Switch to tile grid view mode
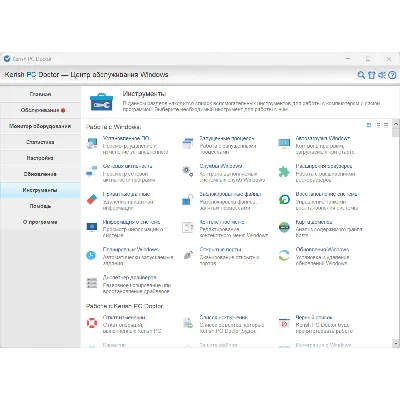Screen dimensions: 400x400 (x=369, y=125)
